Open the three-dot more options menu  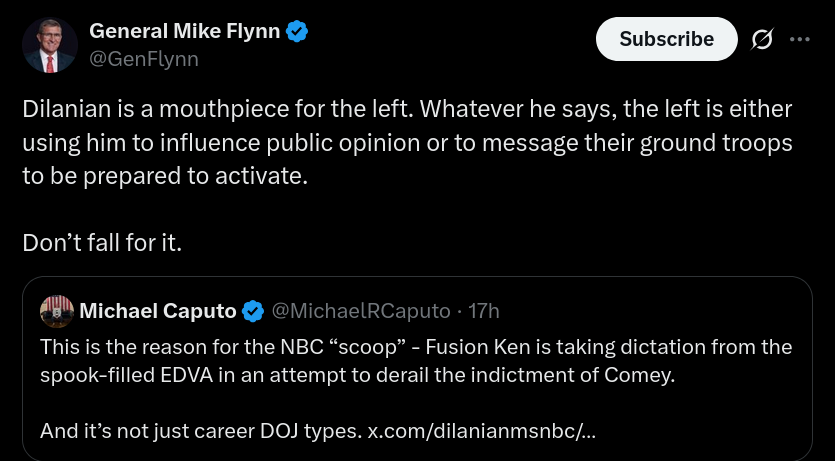click(x=800, y=39)
